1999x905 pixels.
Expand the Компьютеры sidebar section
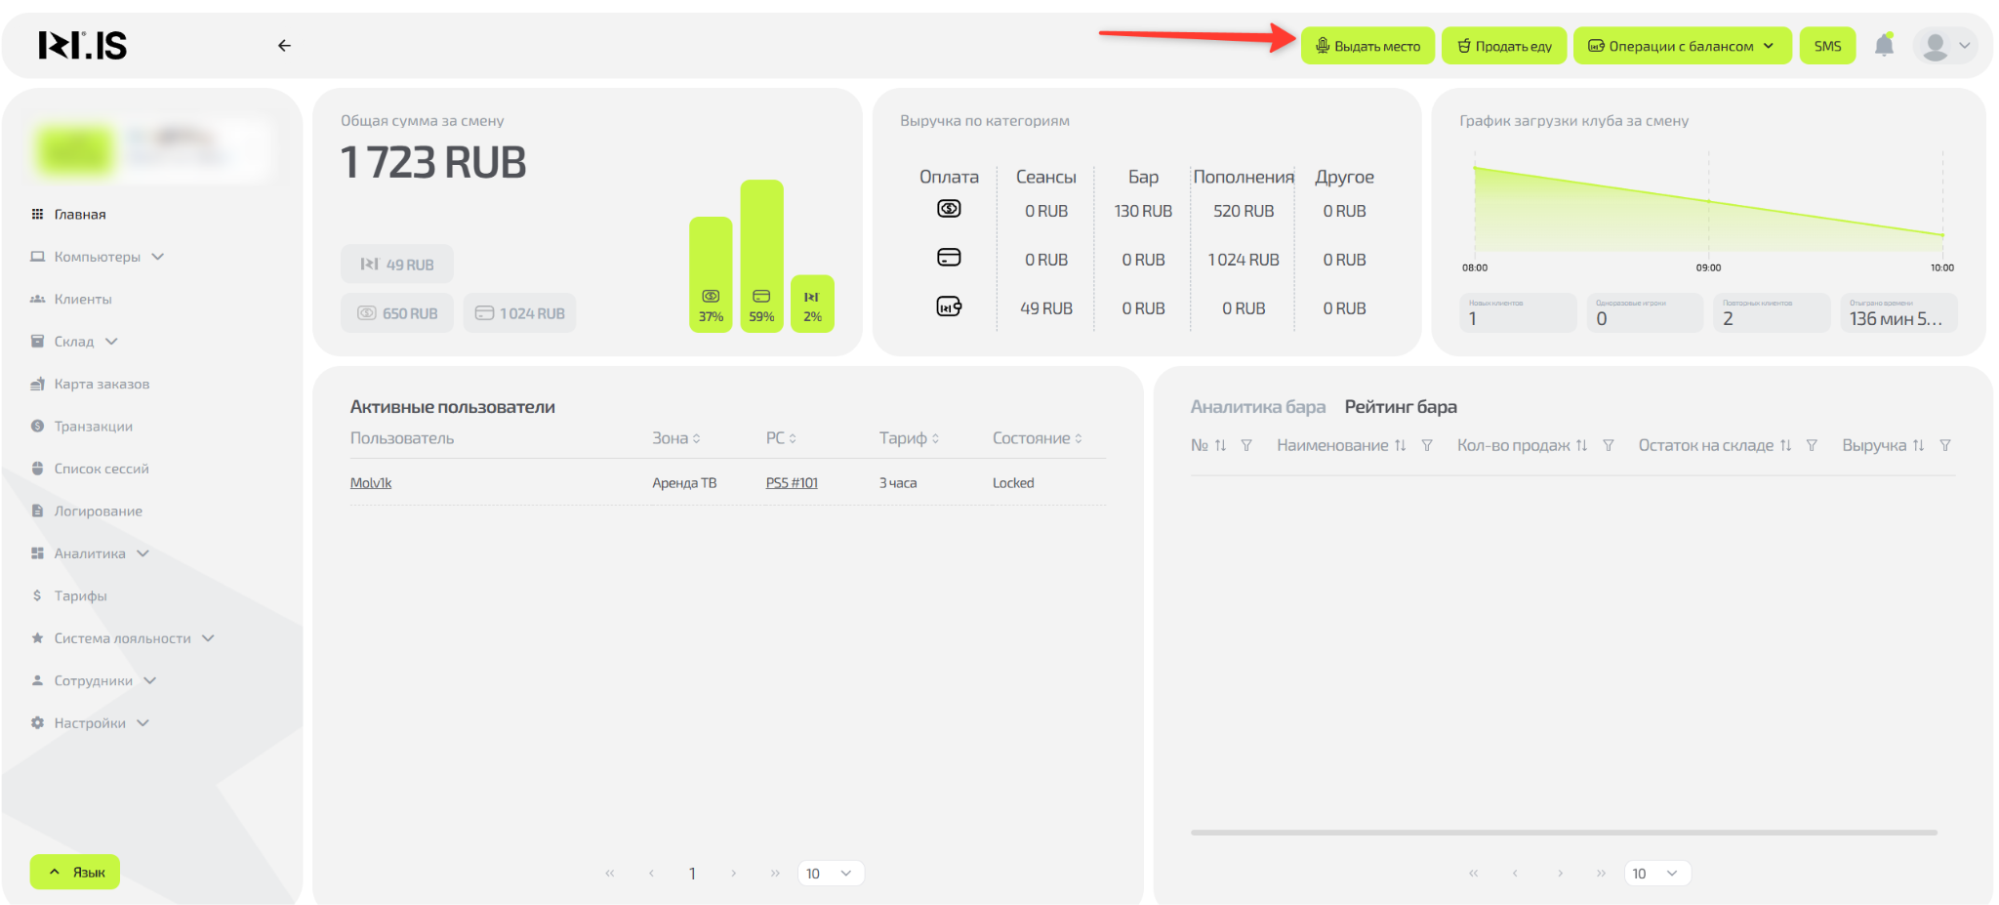point(97,257)
